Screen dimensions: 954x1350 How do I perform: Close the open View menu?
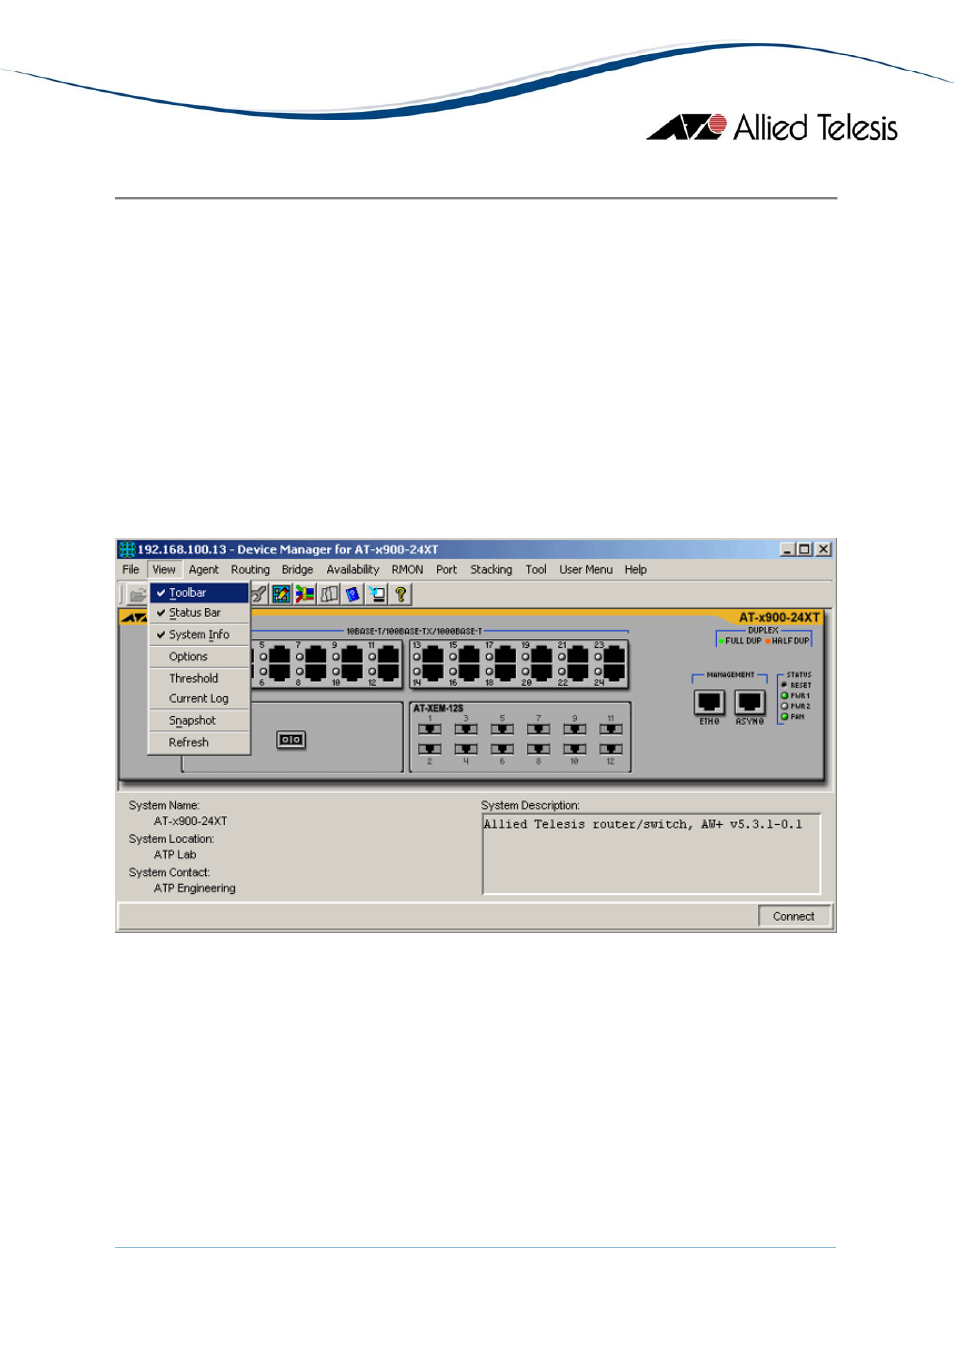[x=164, y=570]
